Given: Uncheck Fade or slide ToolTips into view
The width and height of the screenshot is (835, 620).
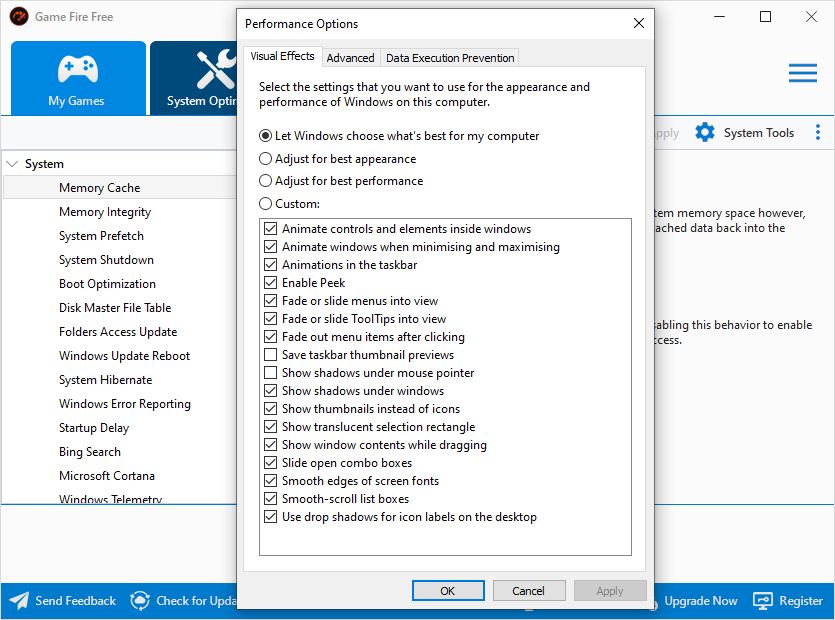Looking at the screenshot, I should (271, 319).
